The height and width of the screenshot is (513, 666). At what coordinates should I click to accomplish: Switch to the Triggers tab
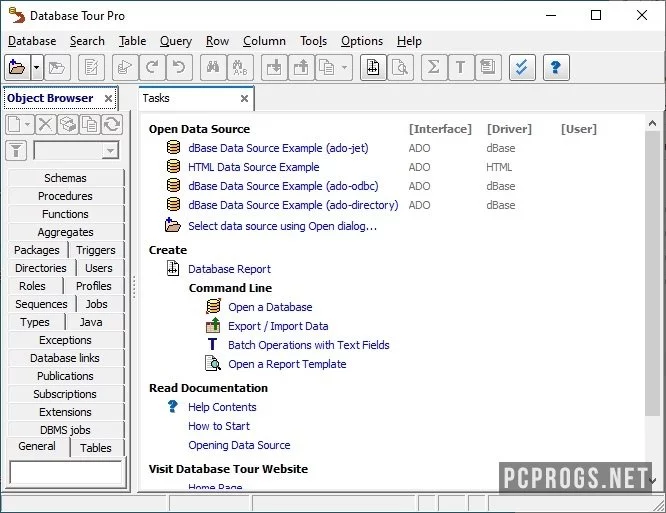[x=96, y=250]
